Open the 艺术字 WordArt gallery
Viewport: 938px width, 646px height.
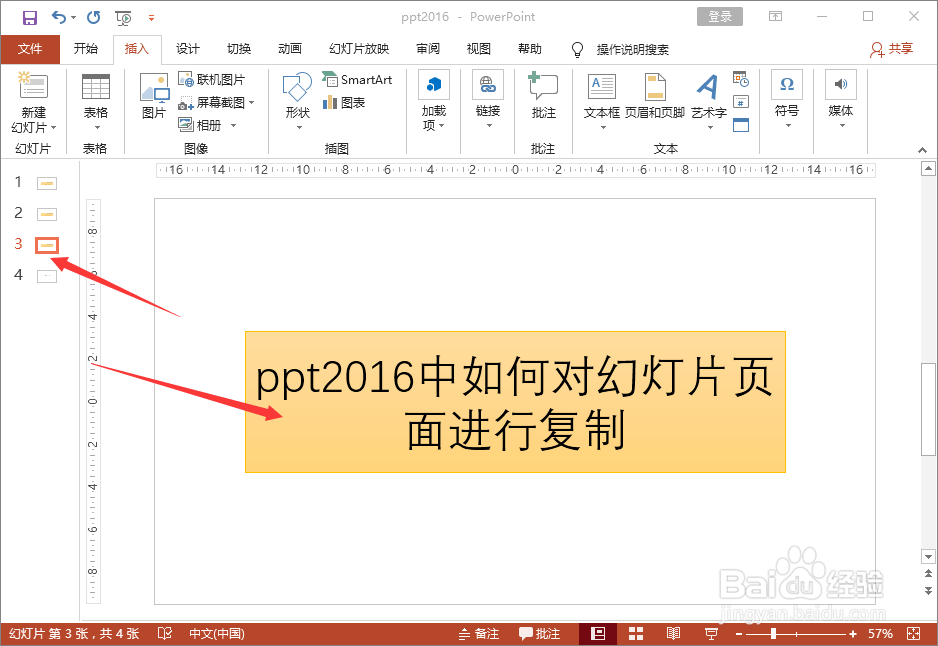708,102
